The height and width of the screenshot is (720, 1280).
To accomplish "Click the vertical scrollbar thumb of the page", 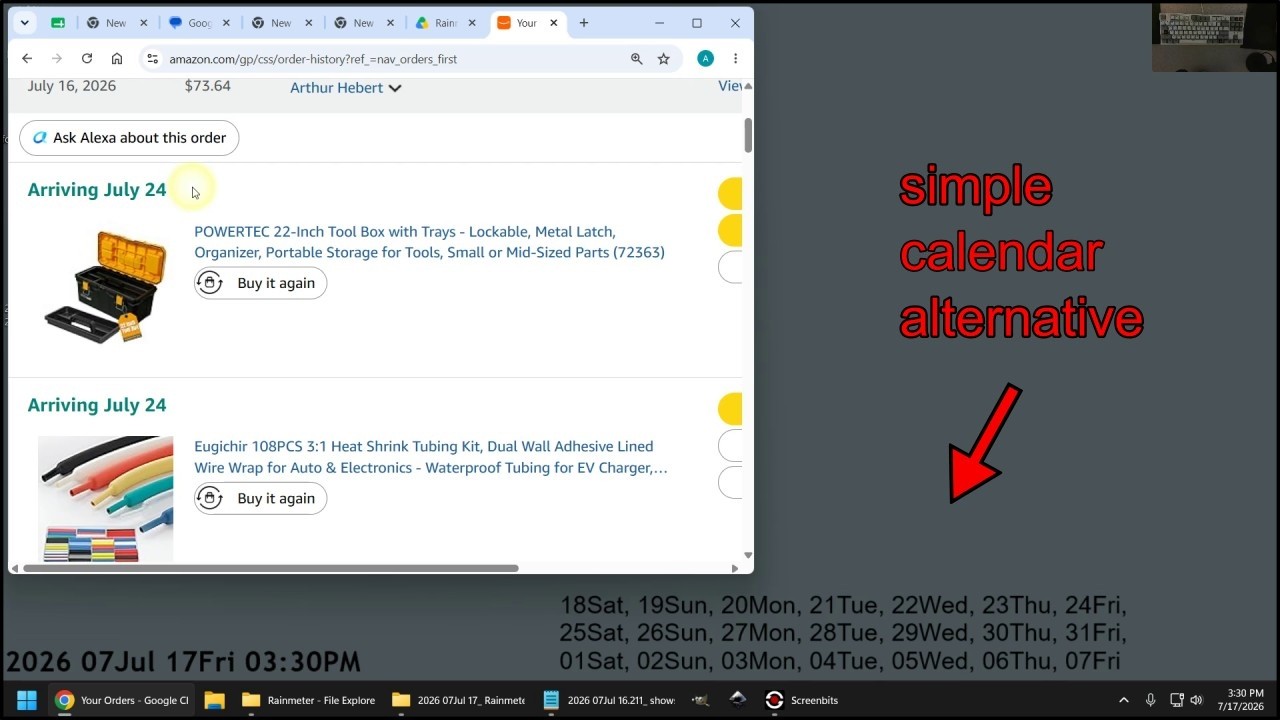I will pyautogui.click(x=748, y=136).
